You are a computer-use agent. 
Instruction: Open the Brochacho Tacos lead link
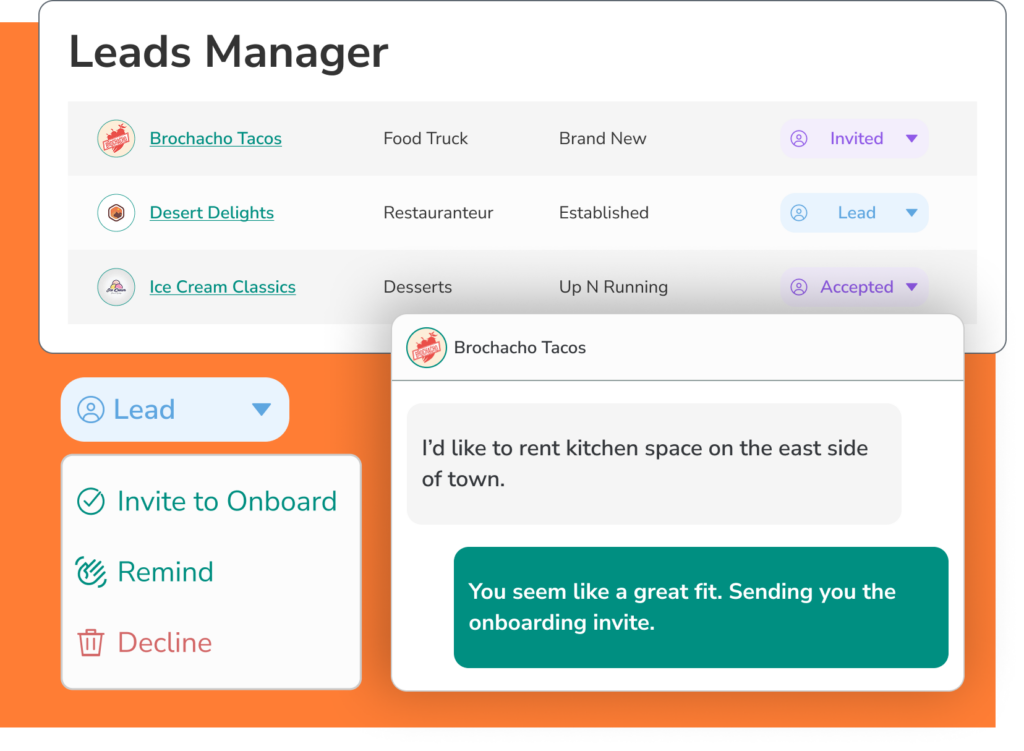(216, 138)
